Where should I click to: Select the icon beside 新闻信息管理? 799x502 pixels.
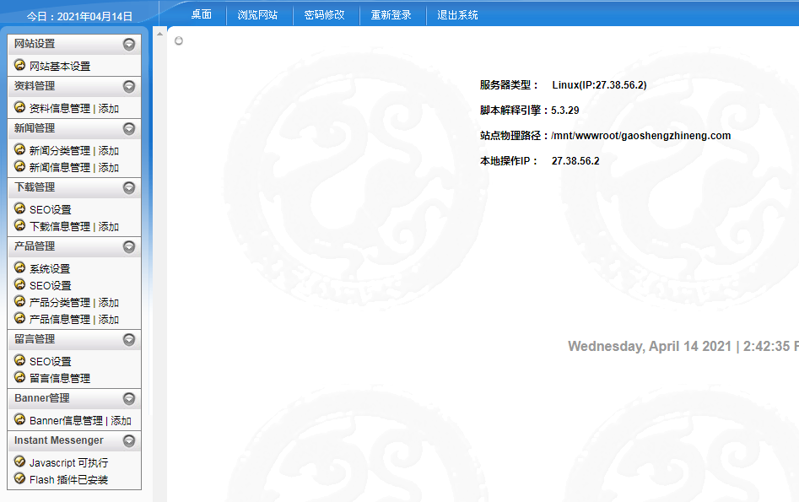point(20,167)
